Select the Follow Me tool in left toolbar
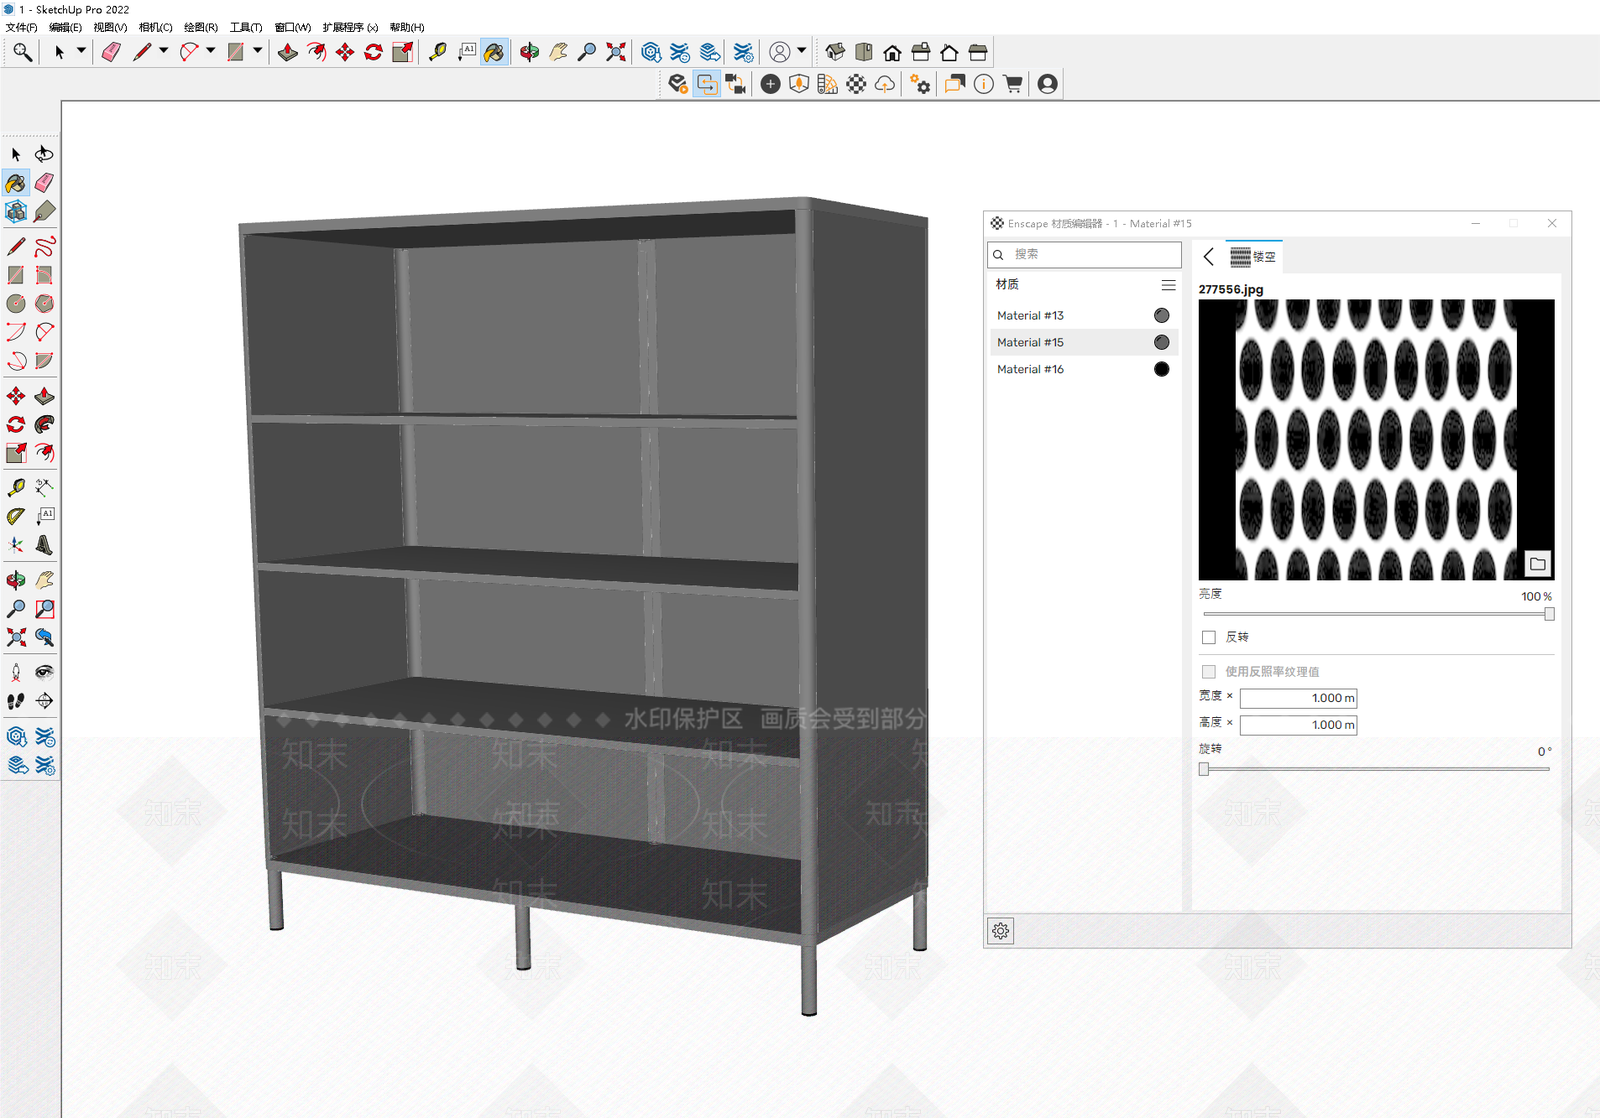The image size is (1600, 1118). pyautogui.click(x=44, y=424)
